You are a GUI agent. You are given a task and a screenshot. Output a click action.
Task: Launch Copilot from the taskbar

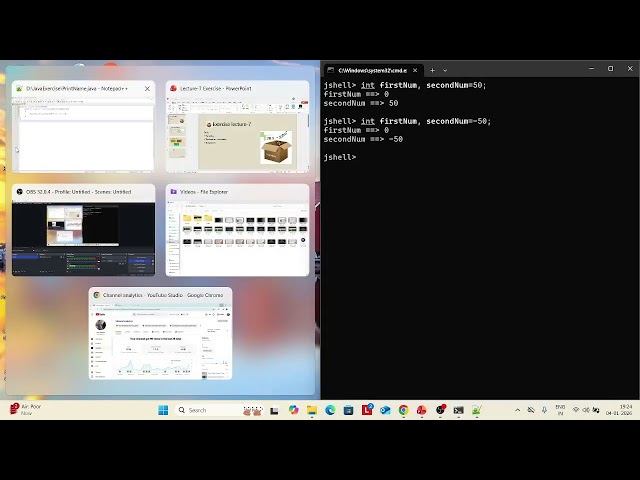(293, 410)
